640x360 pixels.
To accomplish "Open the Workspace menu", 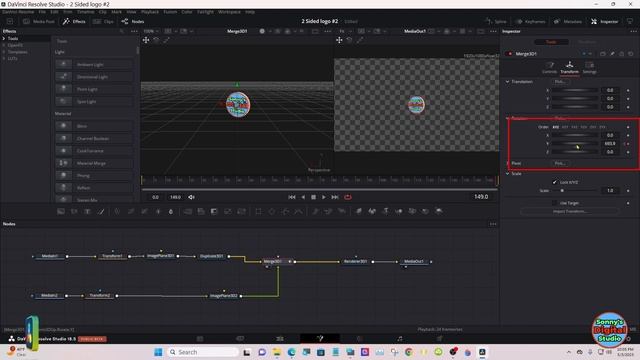I will coord(229,12).
